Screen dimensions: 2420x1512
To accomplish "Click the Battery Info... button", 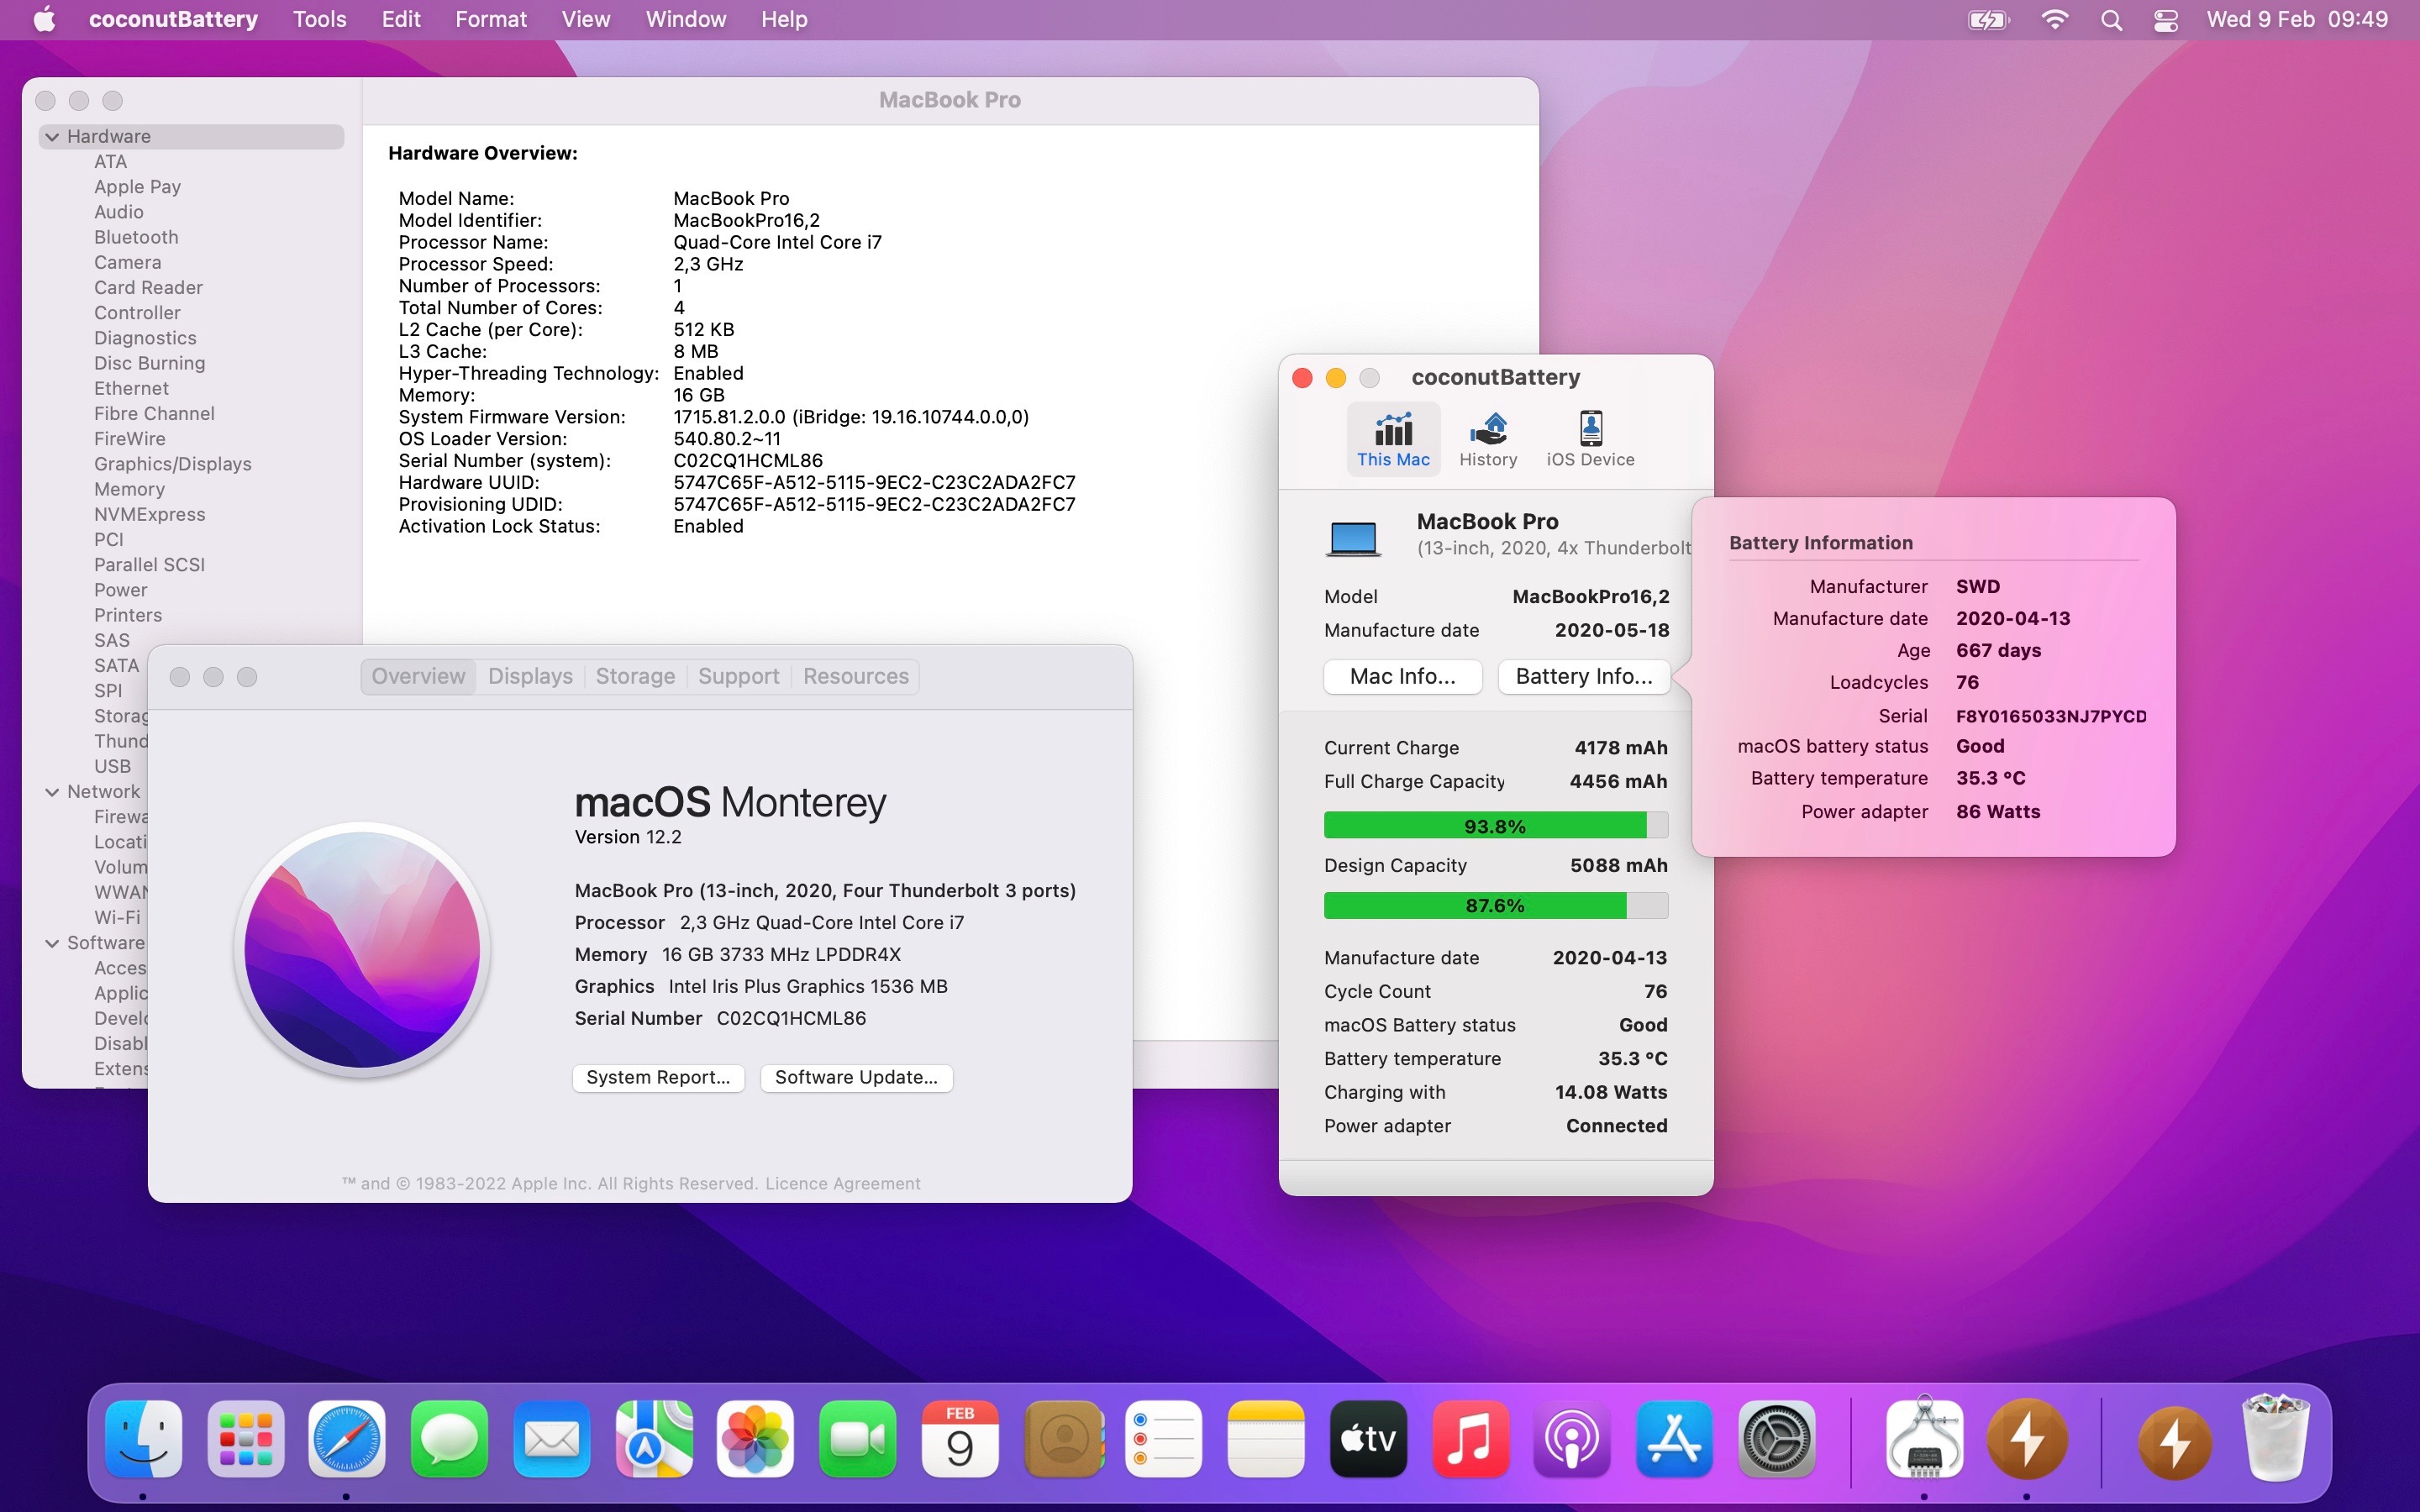I will 1583,677.
